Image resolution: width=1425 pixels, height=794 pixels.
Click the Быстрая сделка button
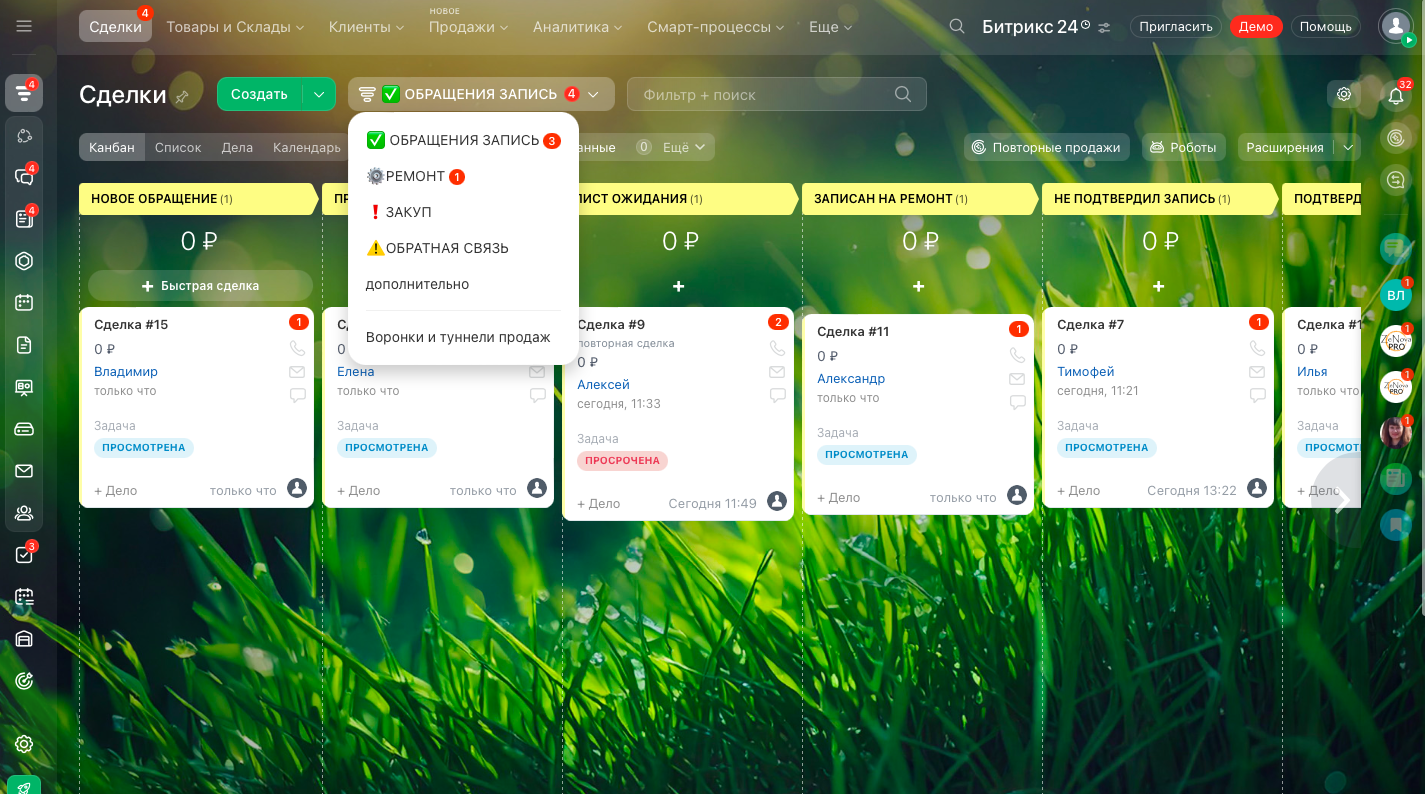click(200, 285)
